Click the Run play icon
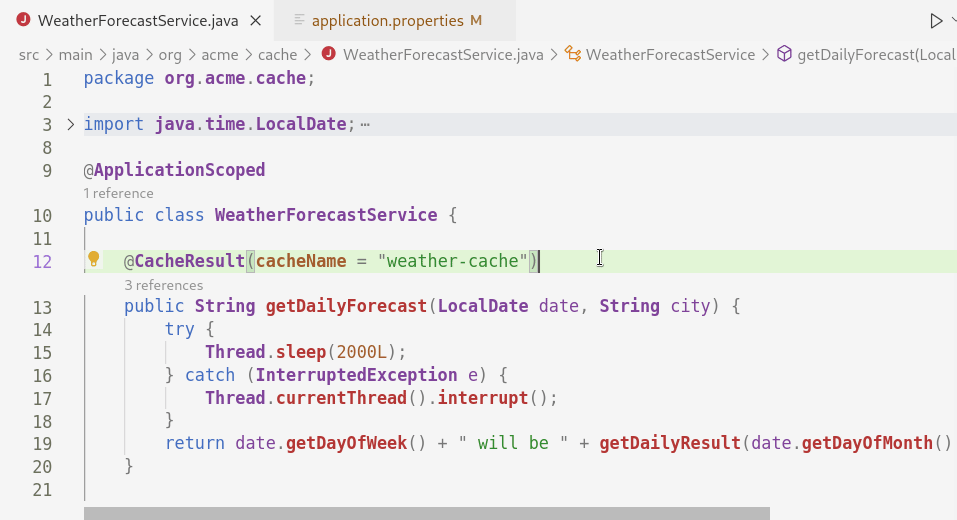 [936, 21]
